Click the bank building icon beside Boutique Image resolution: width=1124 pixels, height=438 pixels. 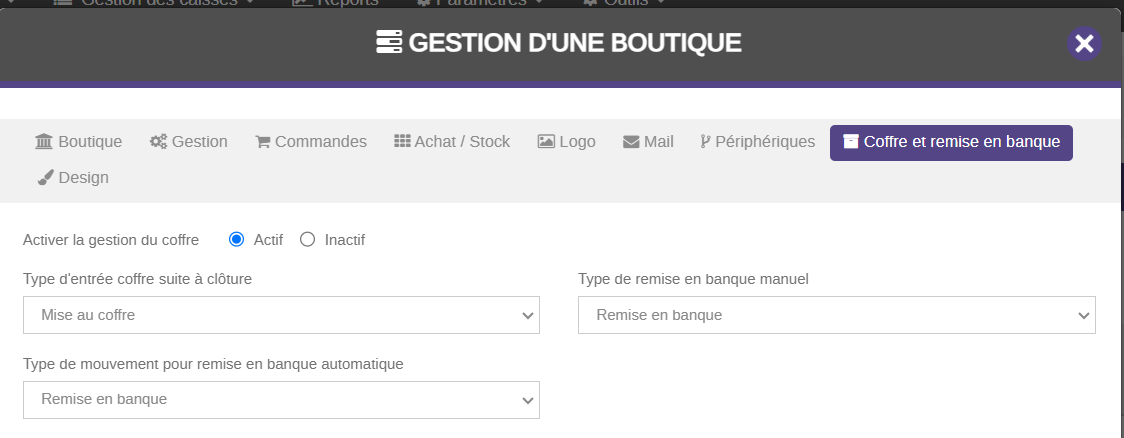[44, 142]
